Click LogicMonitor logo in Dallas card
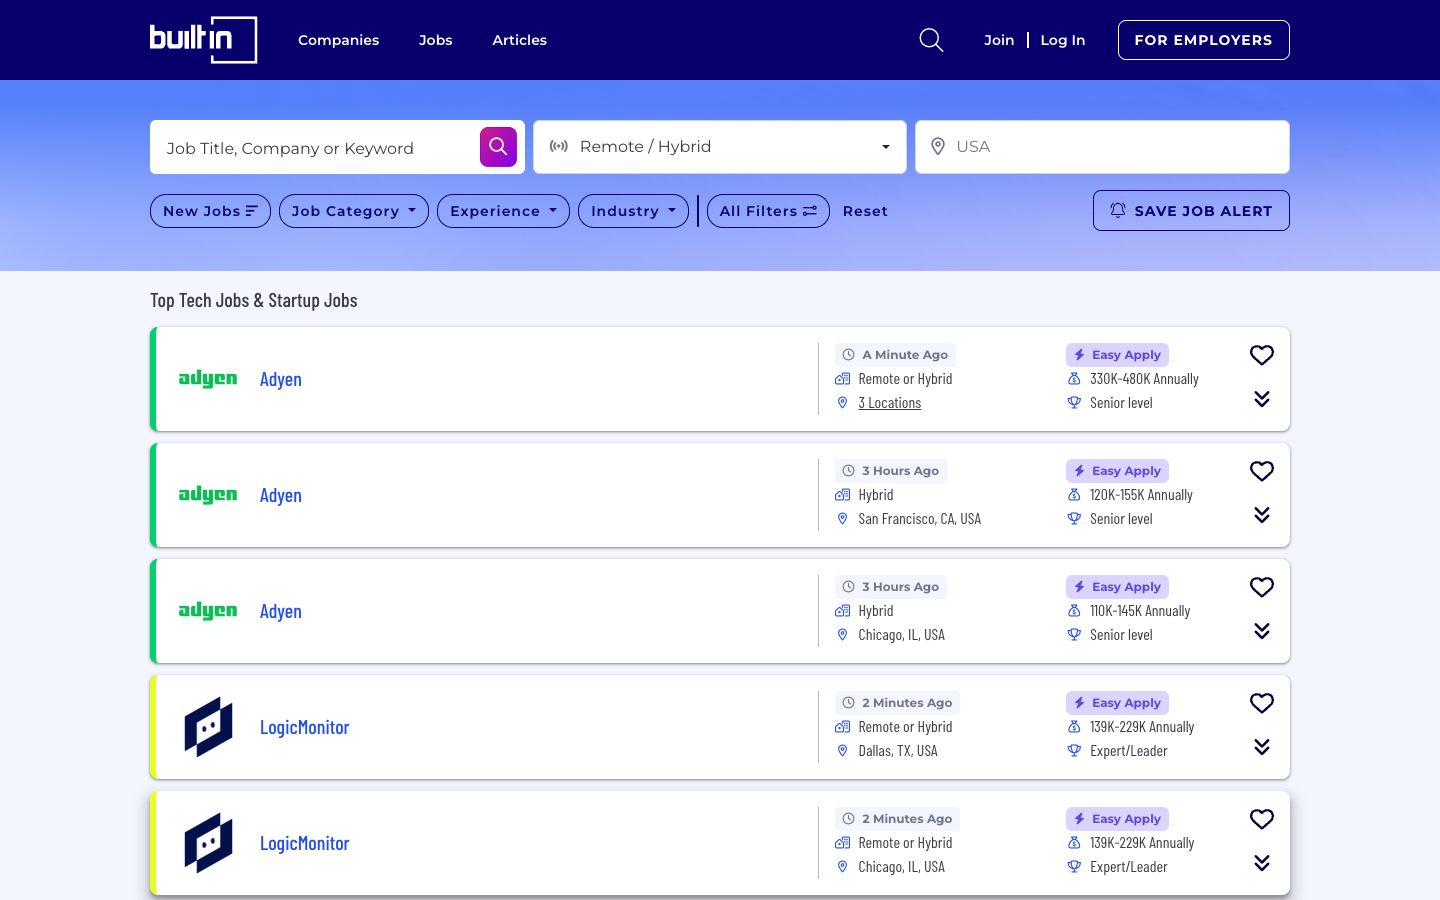The height and width of the screenshot is (900, 1440). pos(208,727)
